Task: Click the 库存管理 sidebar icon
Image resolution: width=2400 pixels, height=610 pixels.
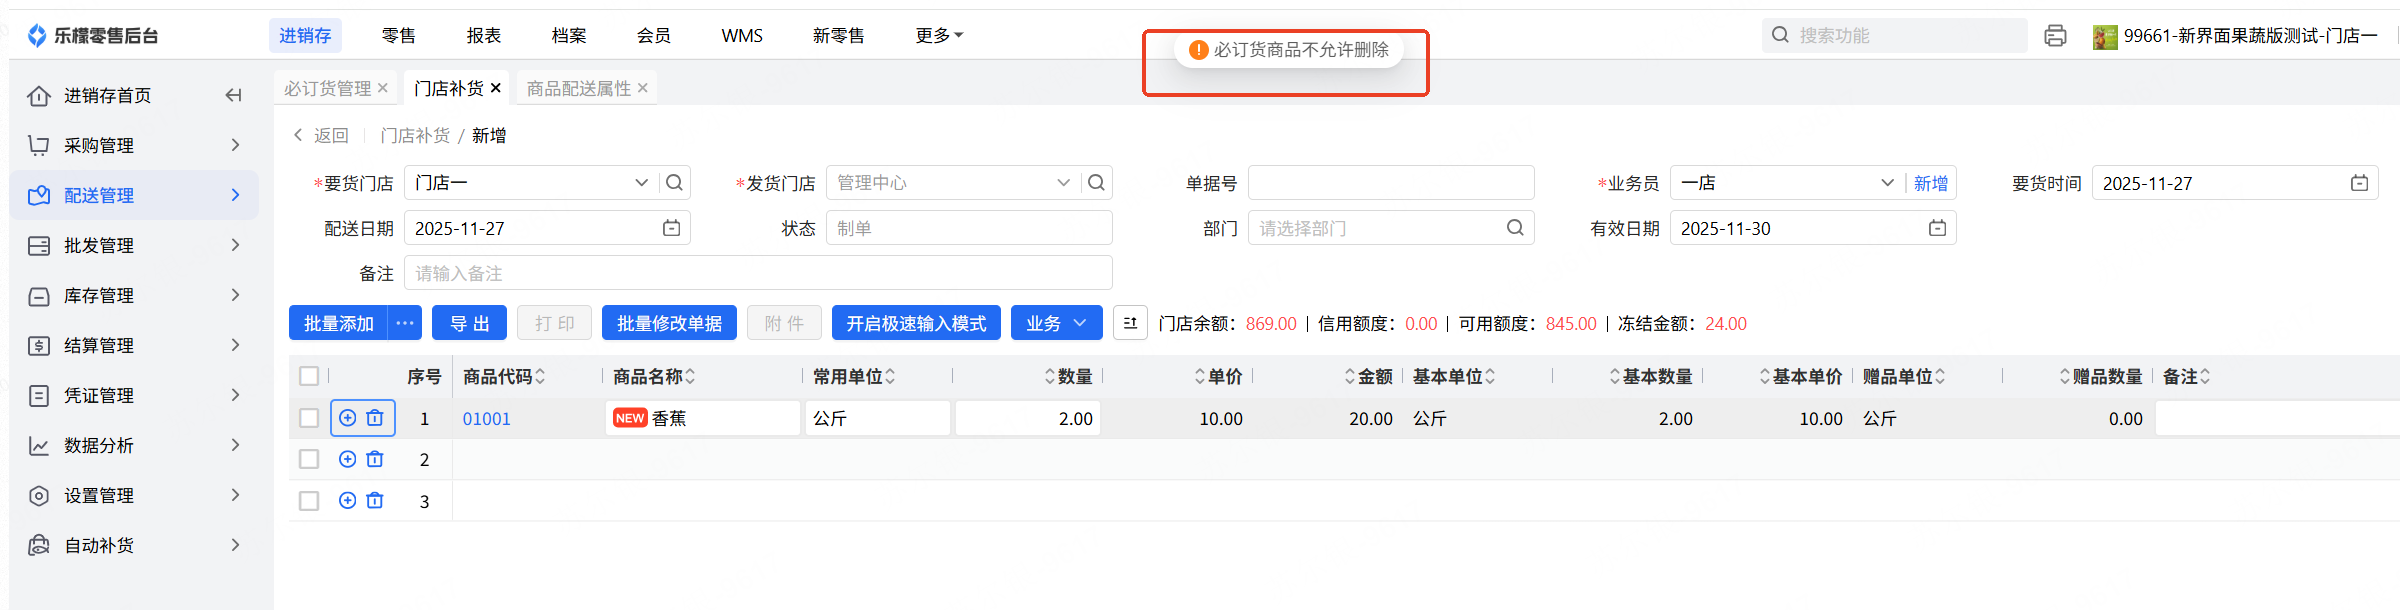Action: click(39, 295)
